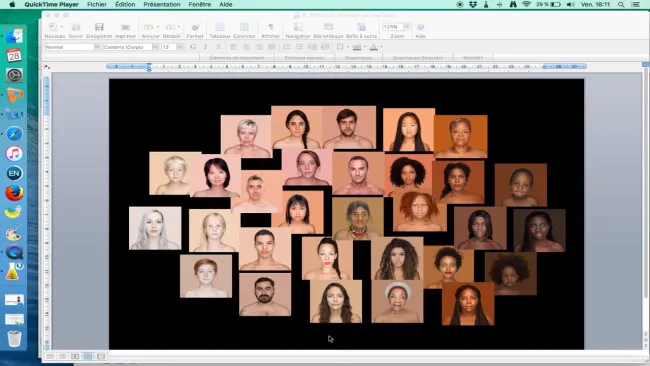Viewport: 650px width, 366px height.
Task: Click the Aide help icon
Action: click(x=420, y=27)
